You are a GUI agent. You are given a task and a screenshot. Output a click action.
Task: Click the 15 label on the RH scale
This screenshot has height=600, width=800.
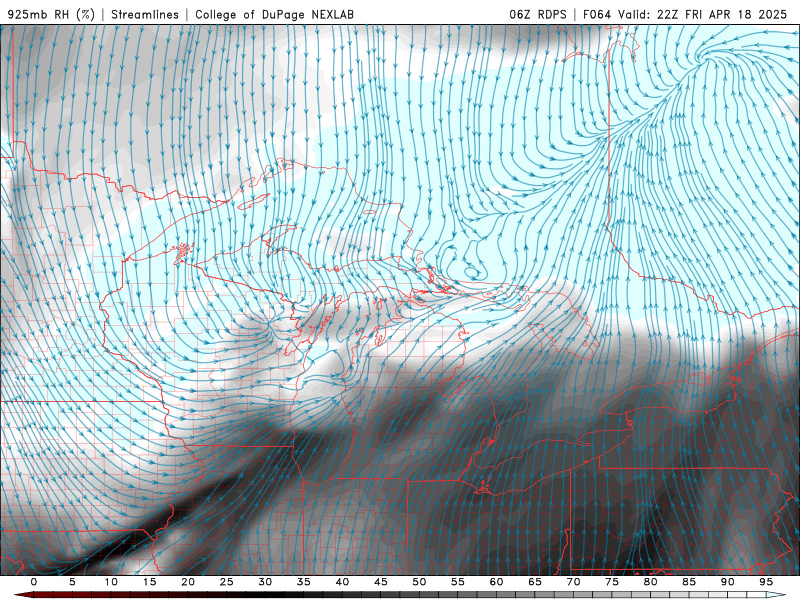point(149,582)
